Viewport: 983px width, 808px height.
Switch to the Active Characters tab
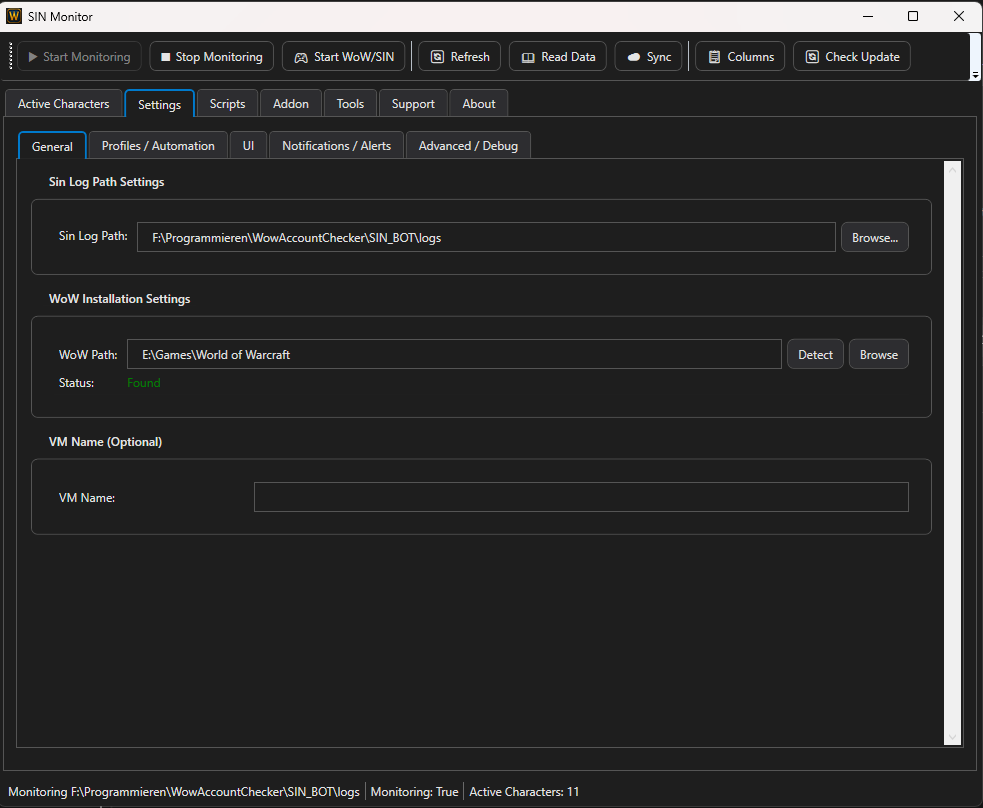click(63, 103)
